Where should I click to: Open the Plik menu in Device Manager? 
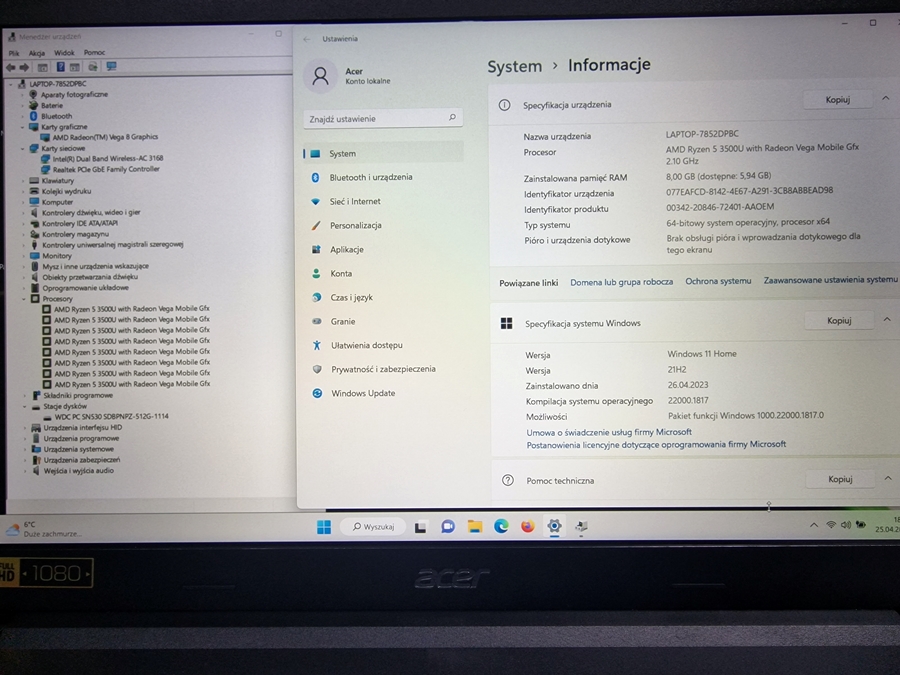14,53
